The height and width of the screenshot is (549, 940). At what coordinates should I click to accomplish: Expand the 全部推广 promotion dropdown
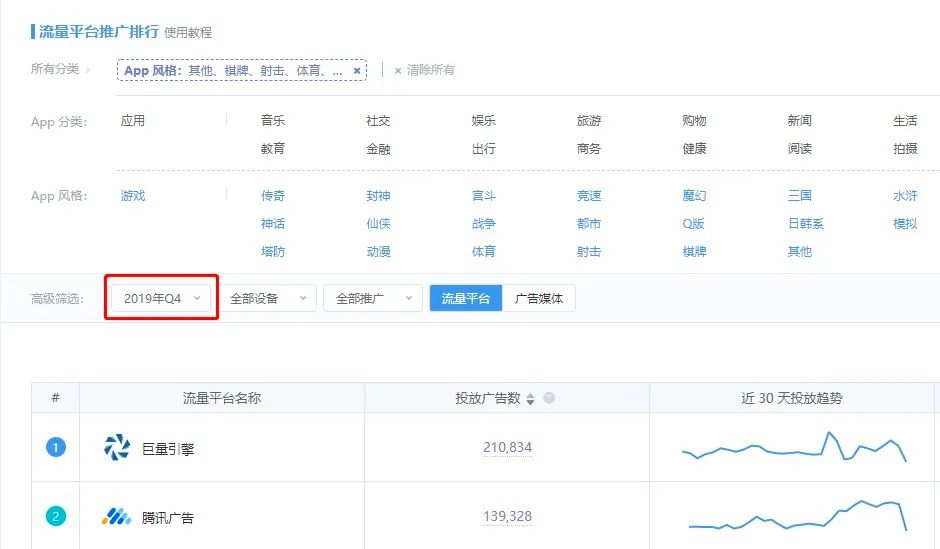[373, 298]
